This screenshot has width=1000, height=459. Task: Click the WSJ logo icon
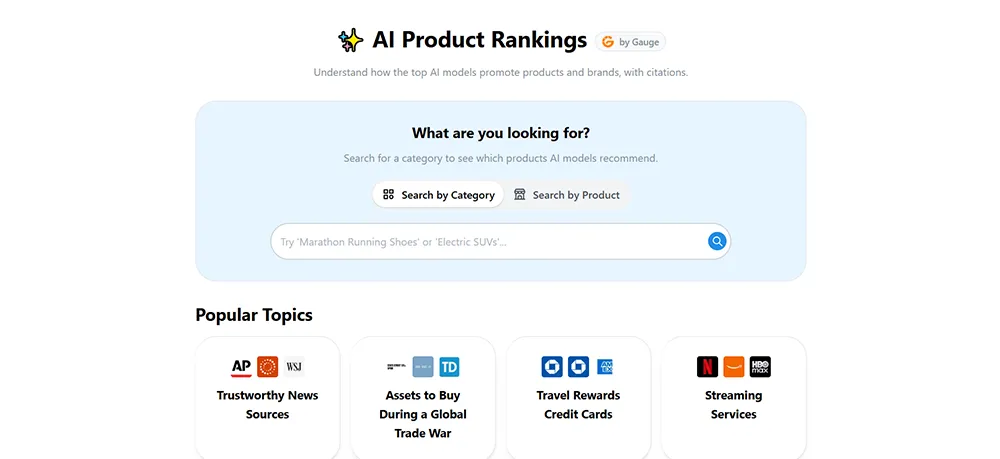(294, 367)
